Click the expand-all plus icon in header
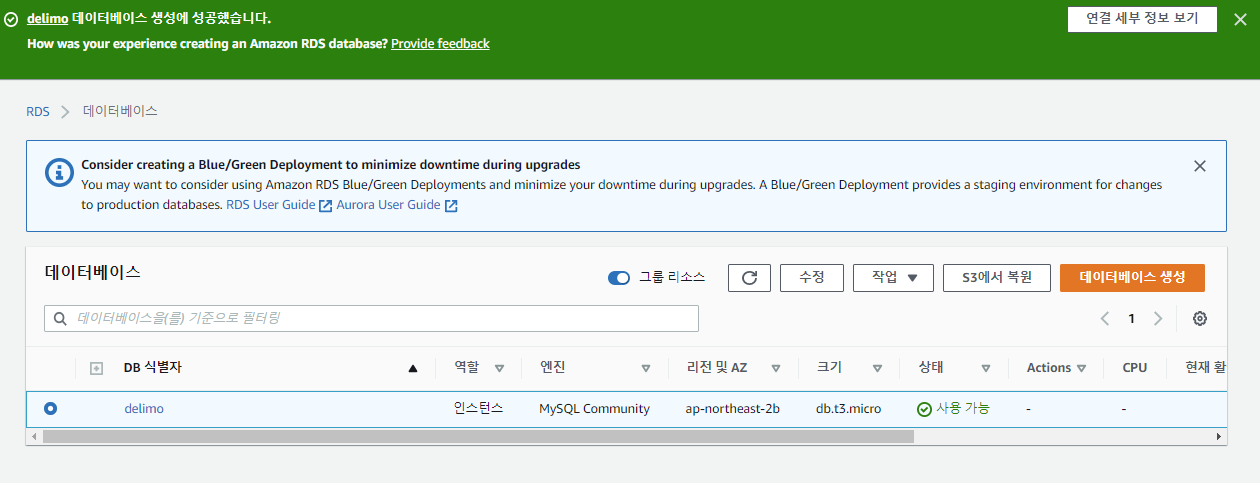Viewport: 1260px width, 483px height. (97, 368)
